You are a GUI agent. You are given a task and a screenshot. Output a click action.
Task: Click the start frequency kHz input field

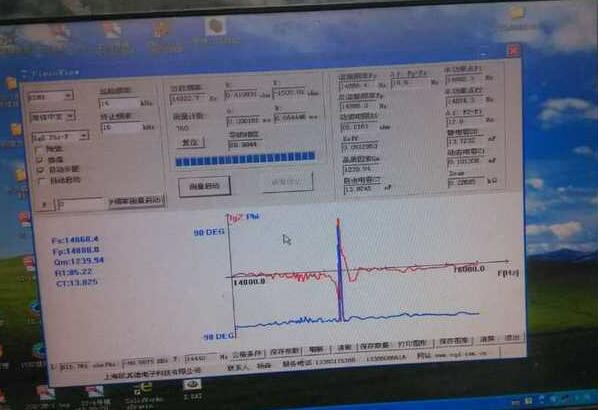pyautogui.click(x=119, y=104)
